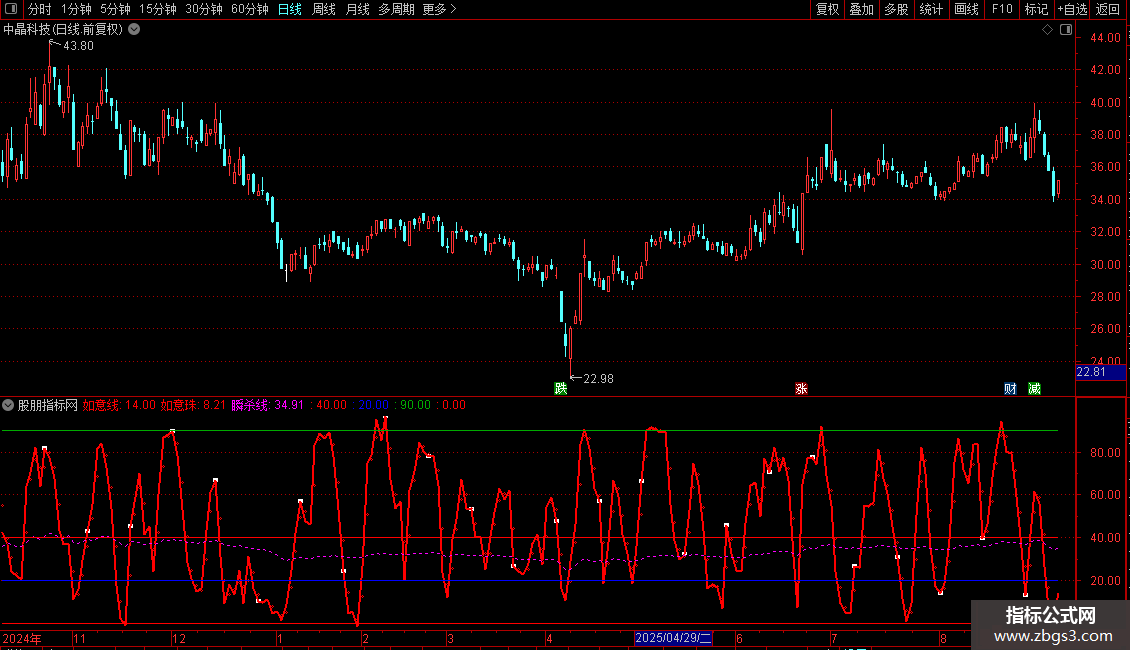This screenshot has height=650, width=1130.
Task: Switch to 日线 daily chart
Action: [290, 9]
